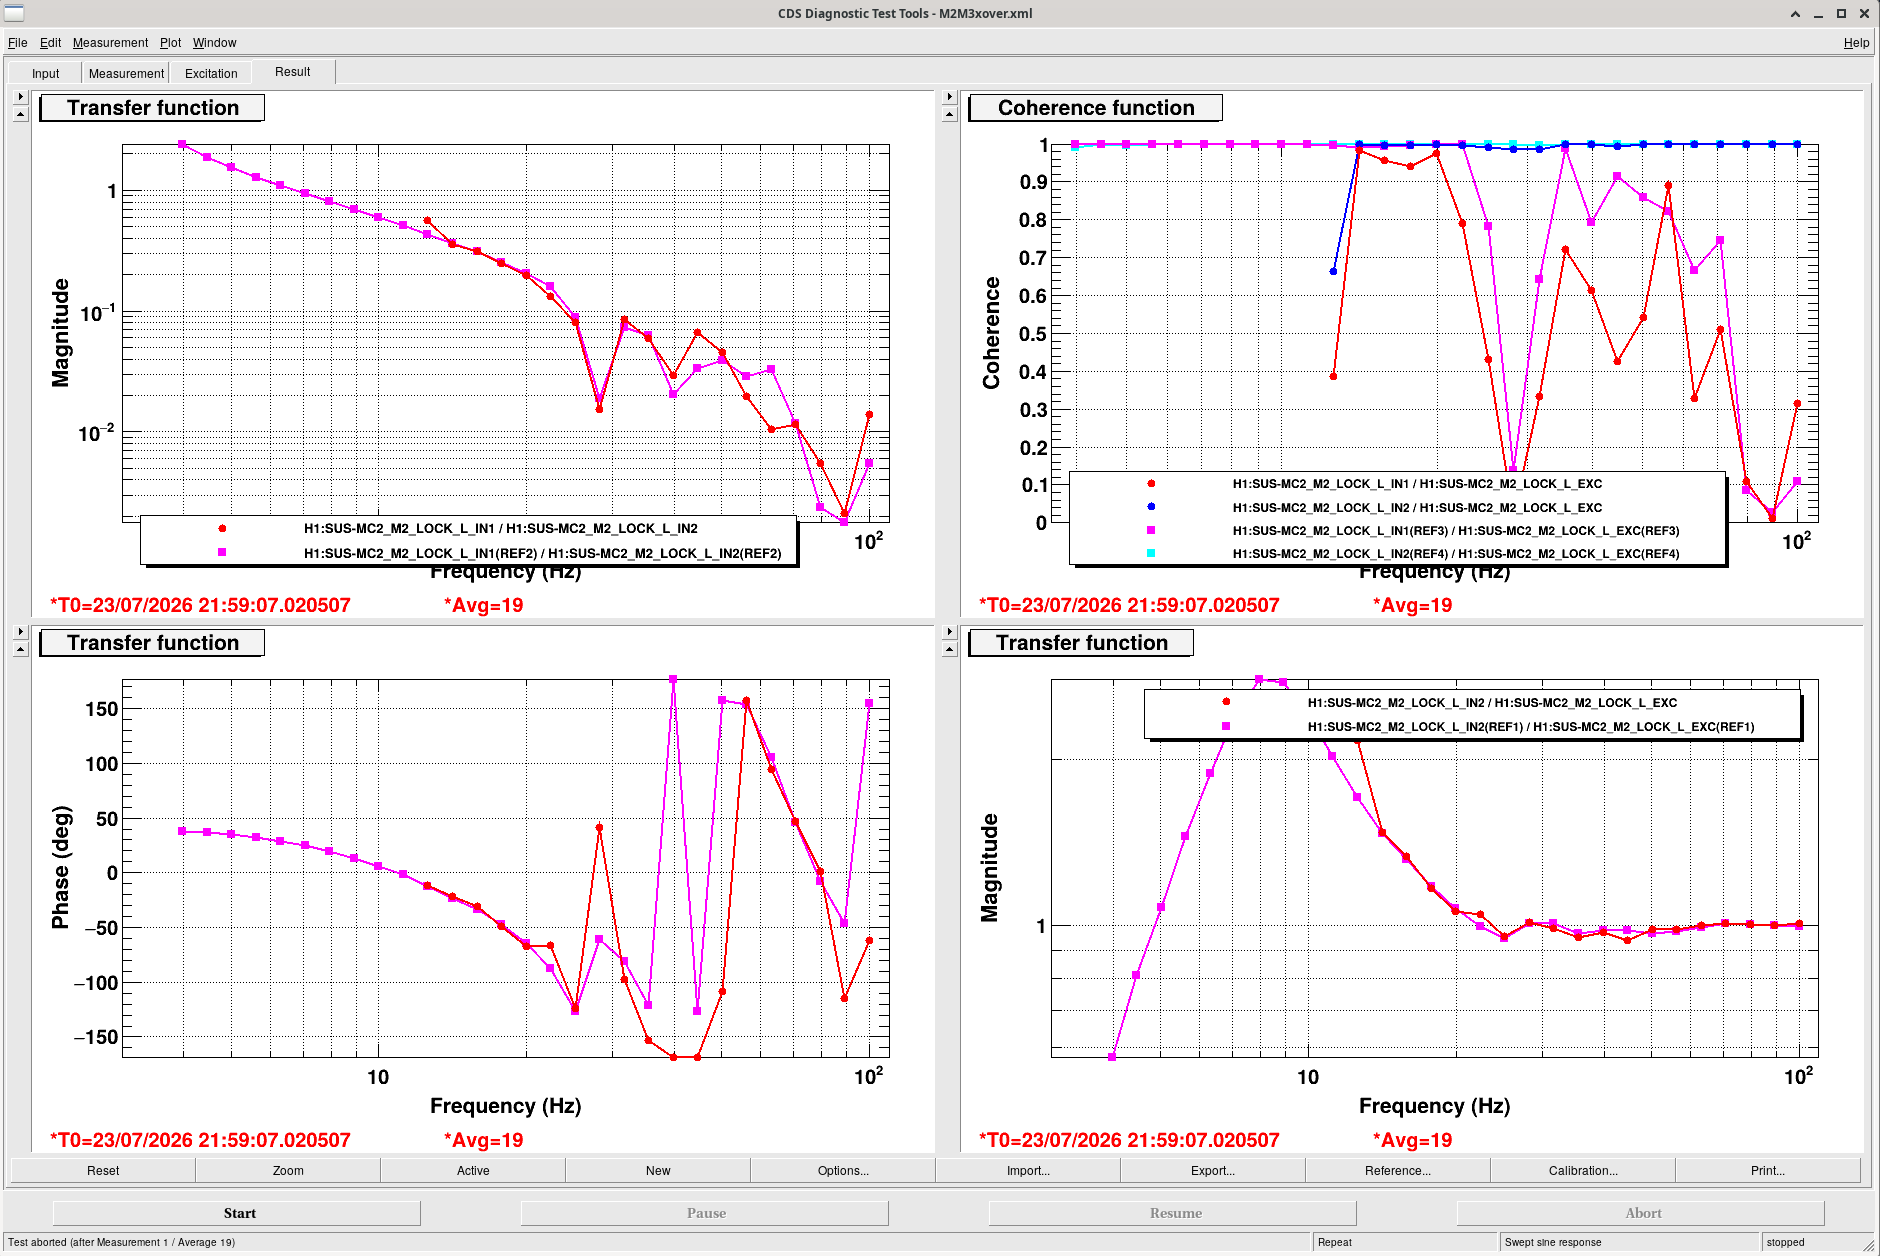Click cyan marker of IN2(REF4) legend entry
Image resolution: width=1880 pixels, height=1256 pixels.
(1151, 553)
